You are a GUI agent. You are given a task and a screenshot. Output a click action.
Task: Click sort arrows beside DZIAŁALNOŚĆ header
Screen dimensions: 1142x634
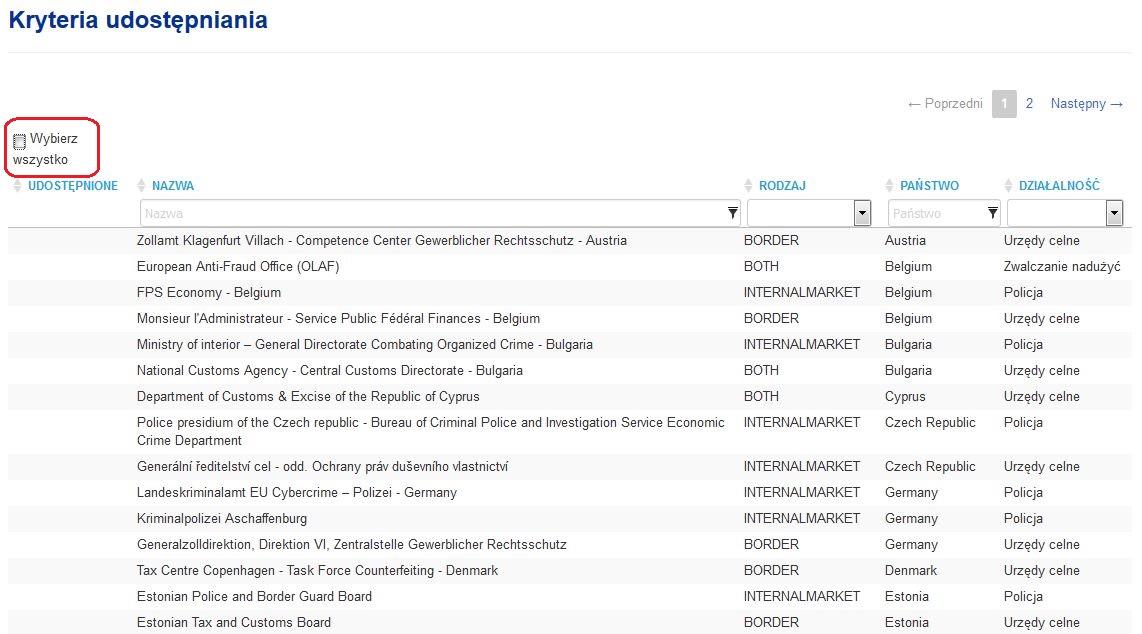pyautogui.click(x=1008, y=186)
